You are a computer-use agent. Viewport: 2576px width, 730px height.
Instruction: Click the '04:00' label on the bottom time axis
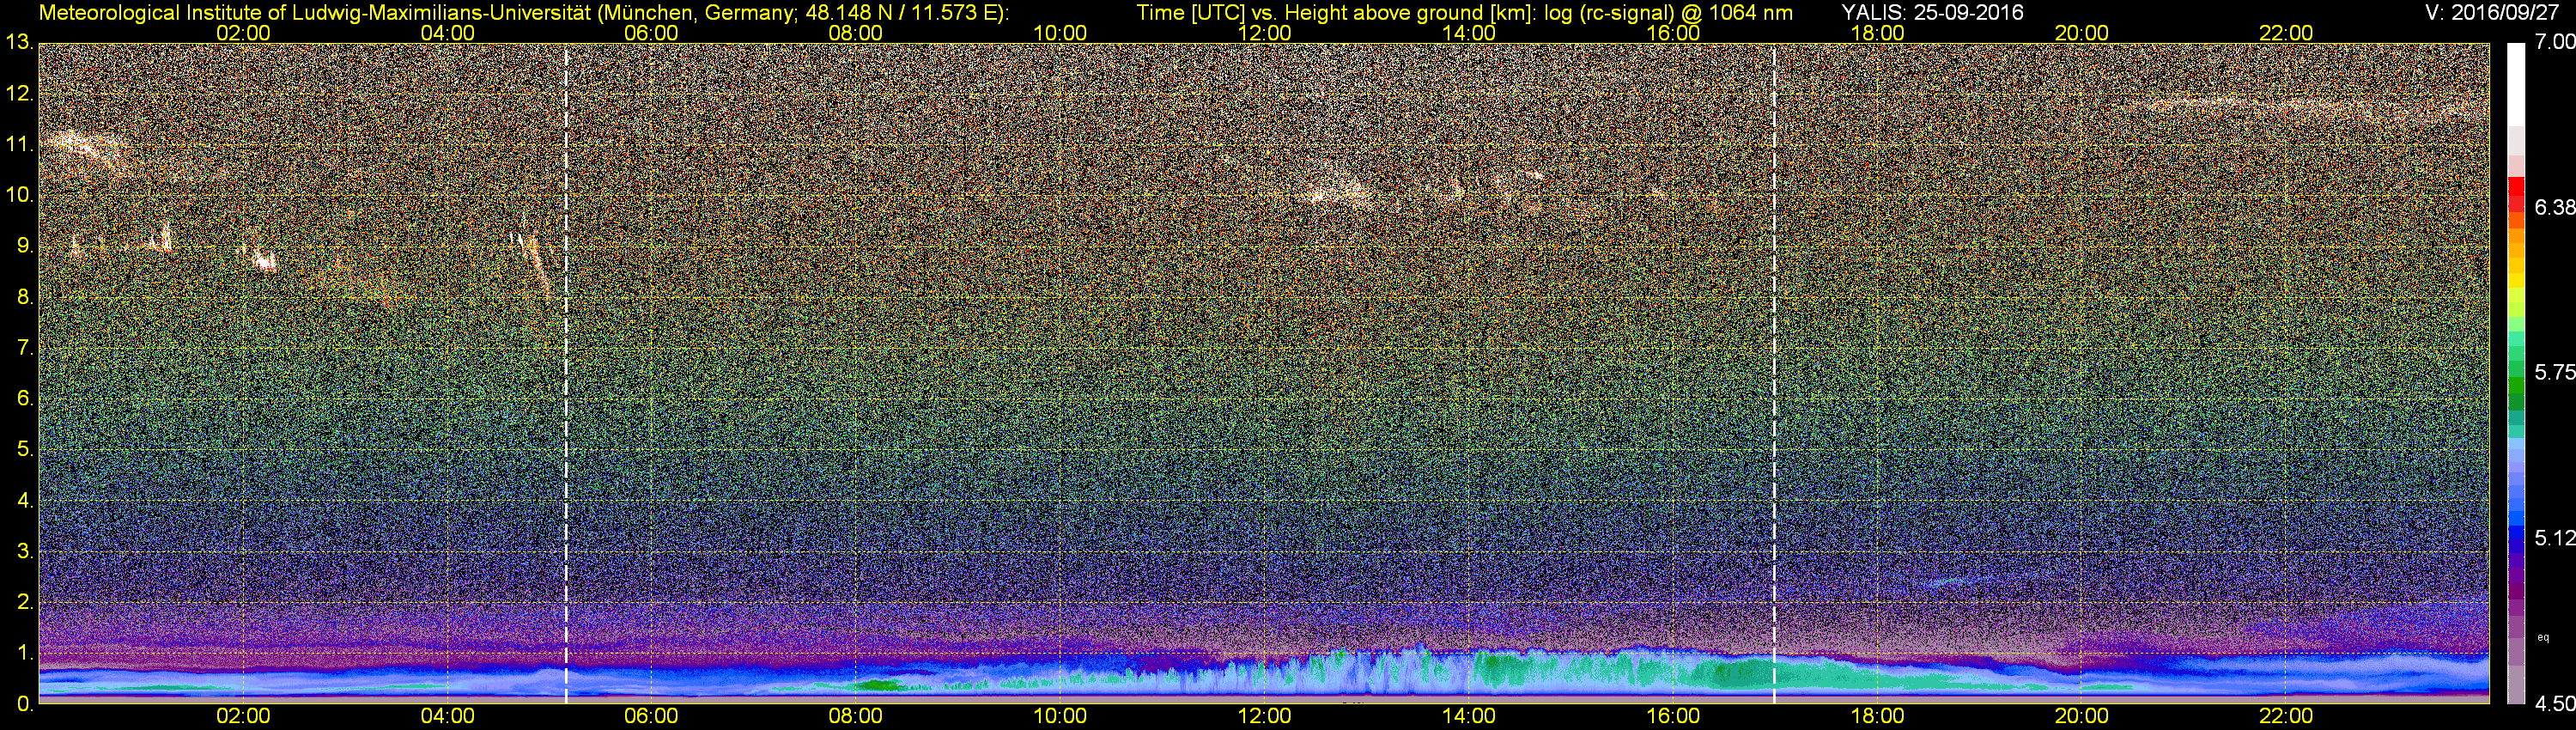point(447,717)
